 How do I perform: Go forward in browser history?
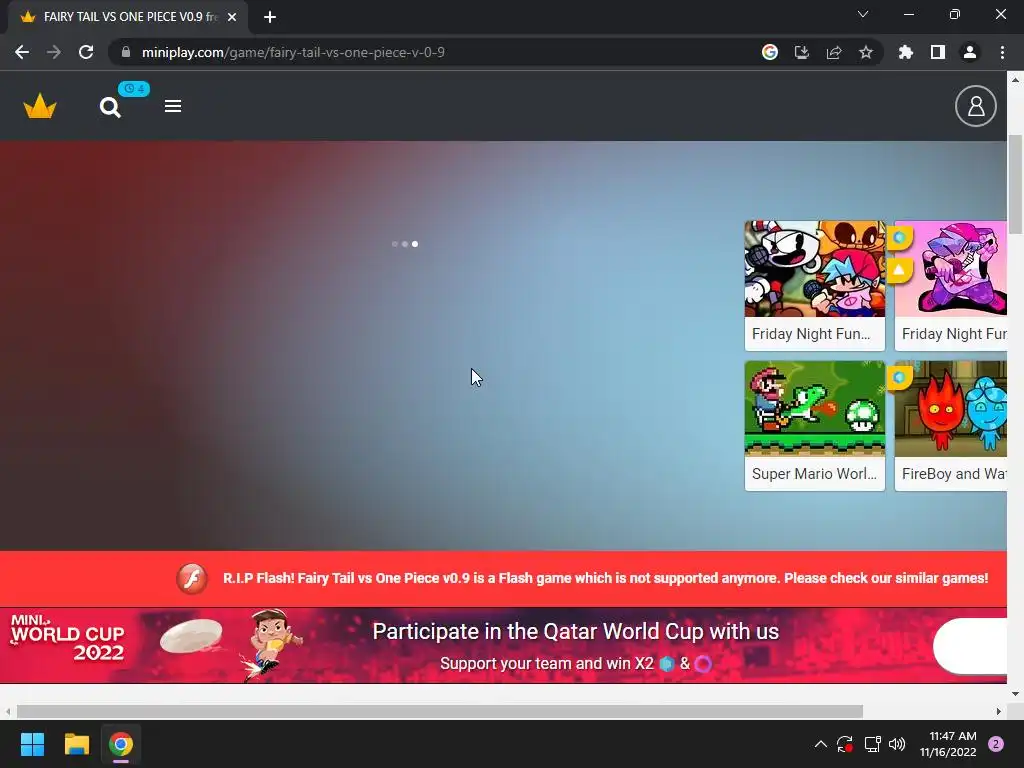pyautogui.click(x=54, y=52)
